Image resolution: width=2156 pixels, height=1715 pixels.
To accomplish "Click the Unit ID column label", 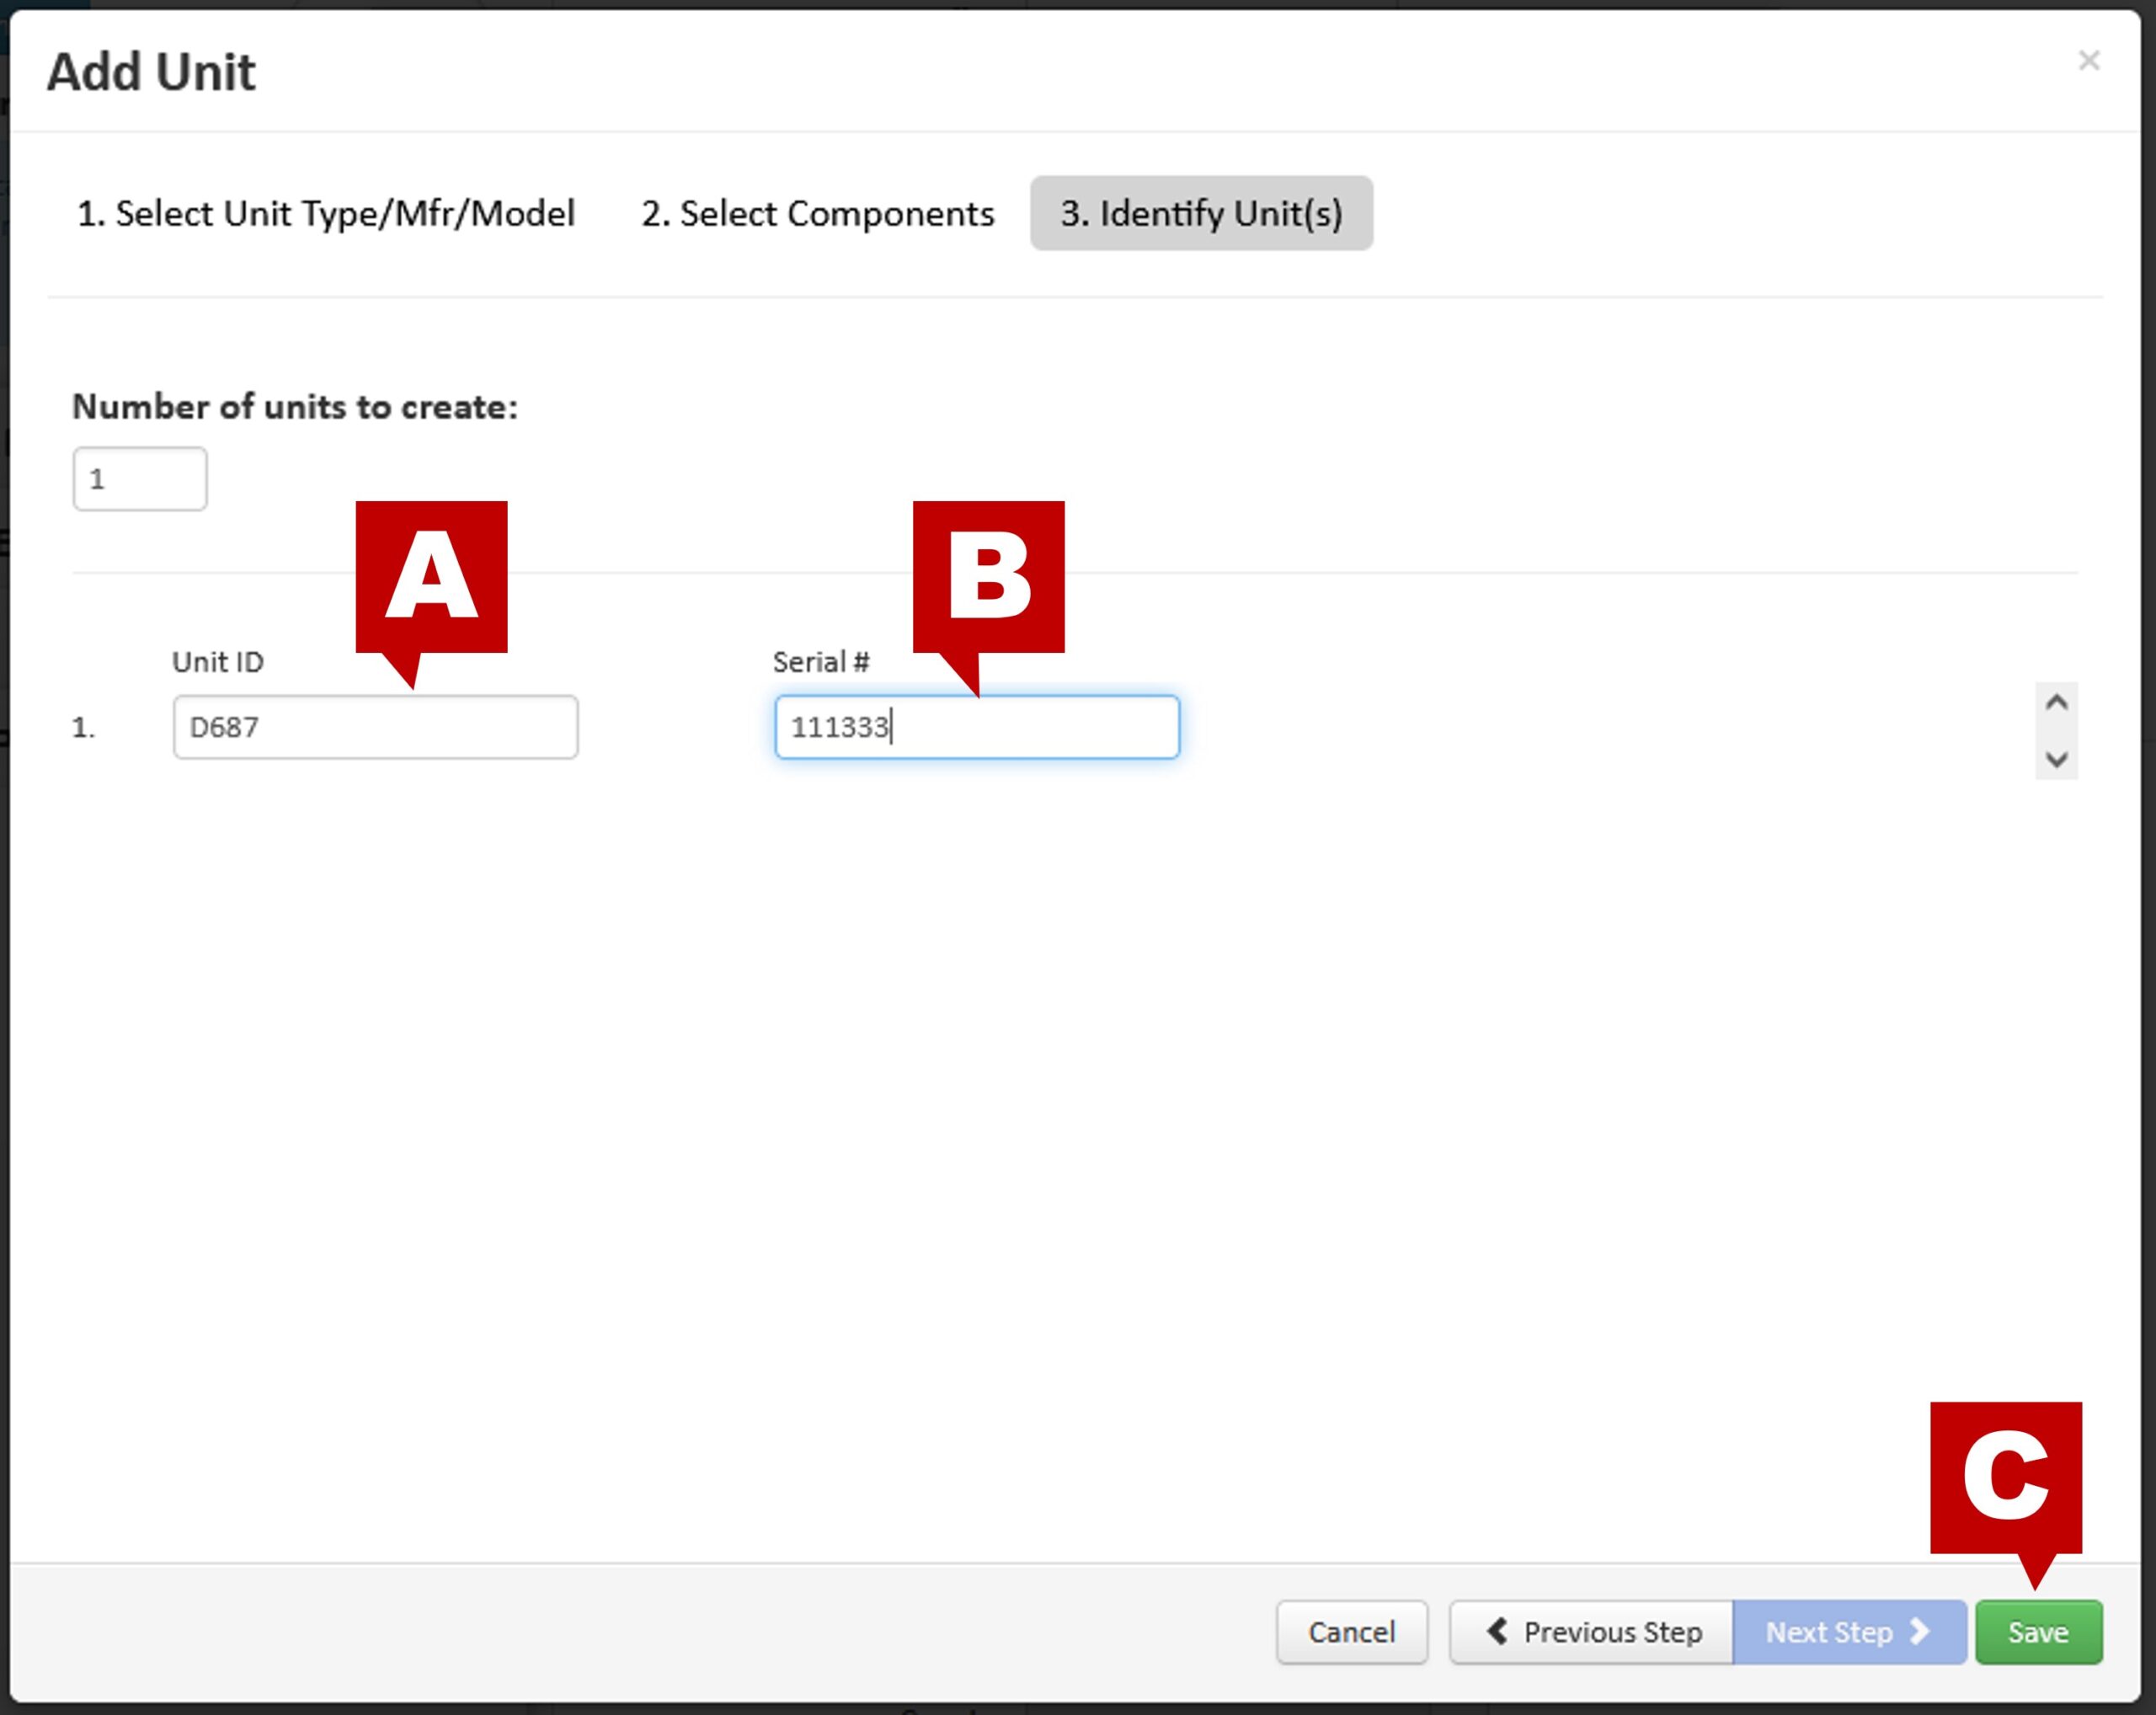I will coord(218,662).
